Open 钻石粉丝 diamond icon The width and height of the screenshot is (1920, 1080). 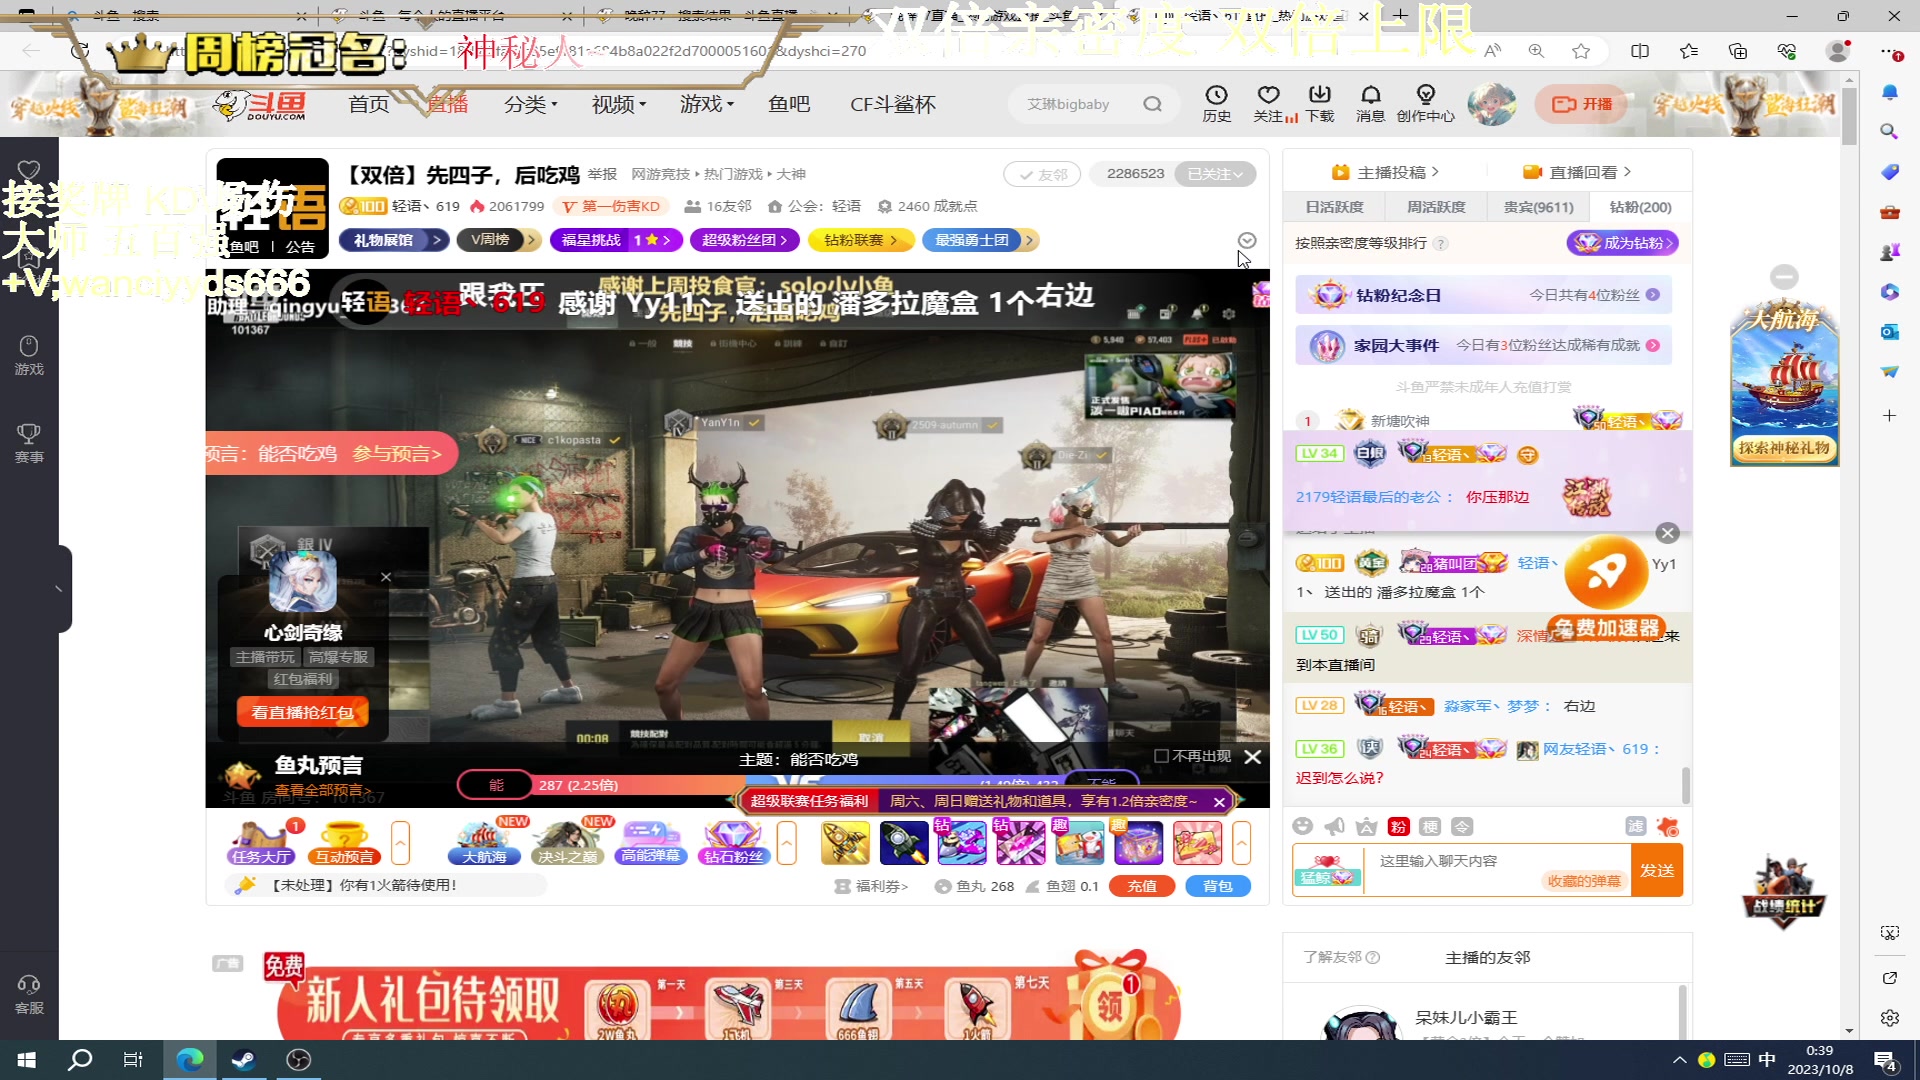tap(733, 843)
